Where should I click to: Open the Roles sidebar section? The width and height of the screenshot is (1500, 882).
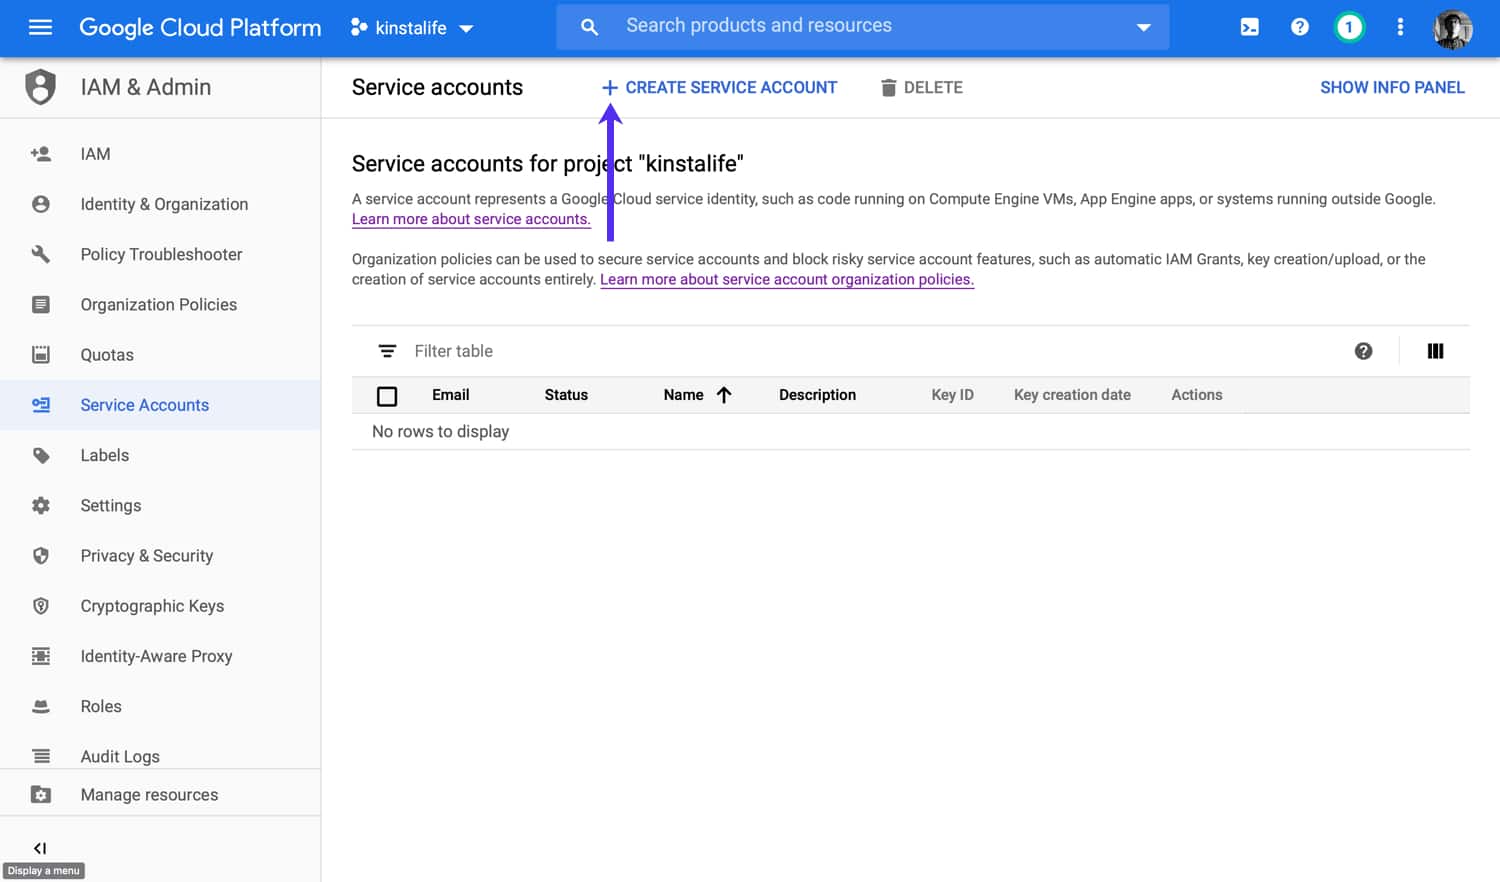[x=101, y=706]
